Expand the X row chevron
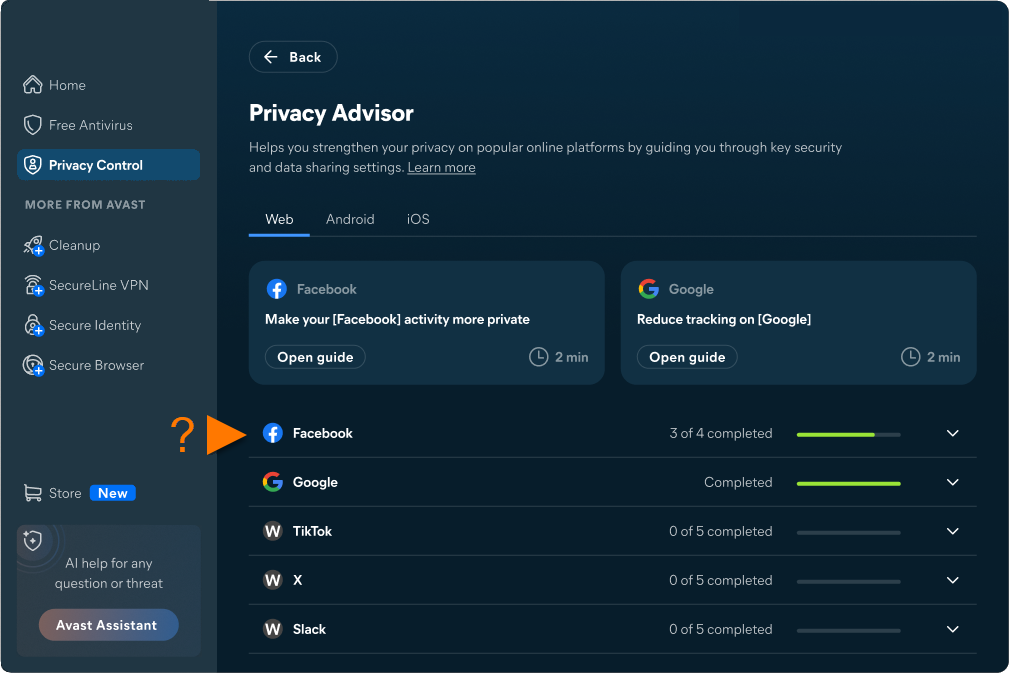The width and height of the screenshot is (1009, 673). [x=953, y=580]
